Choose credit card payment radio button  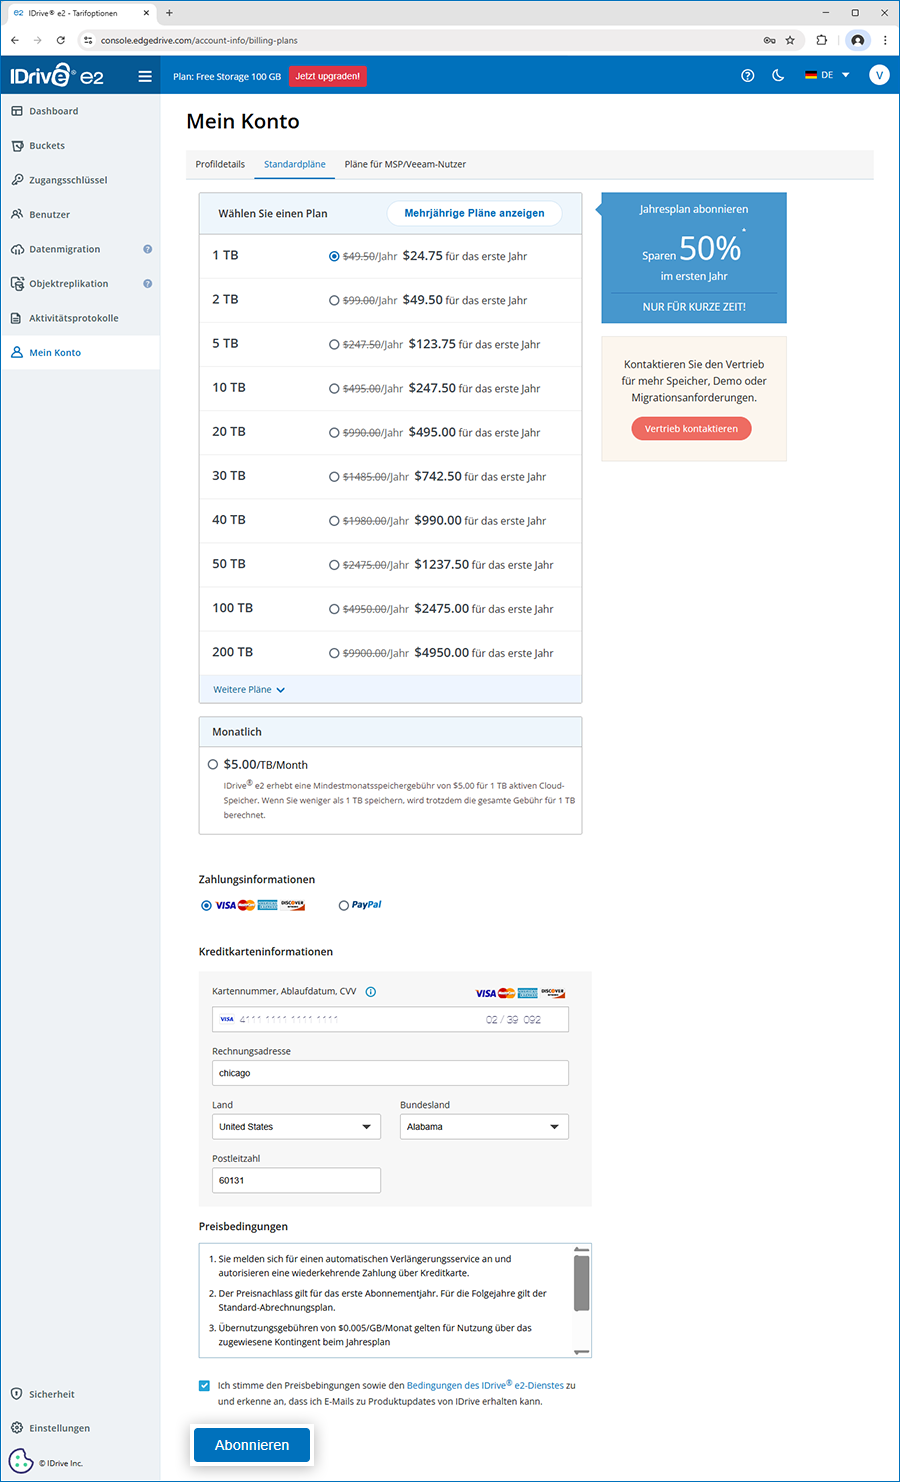pyautogui.click(x=206, y=906)
